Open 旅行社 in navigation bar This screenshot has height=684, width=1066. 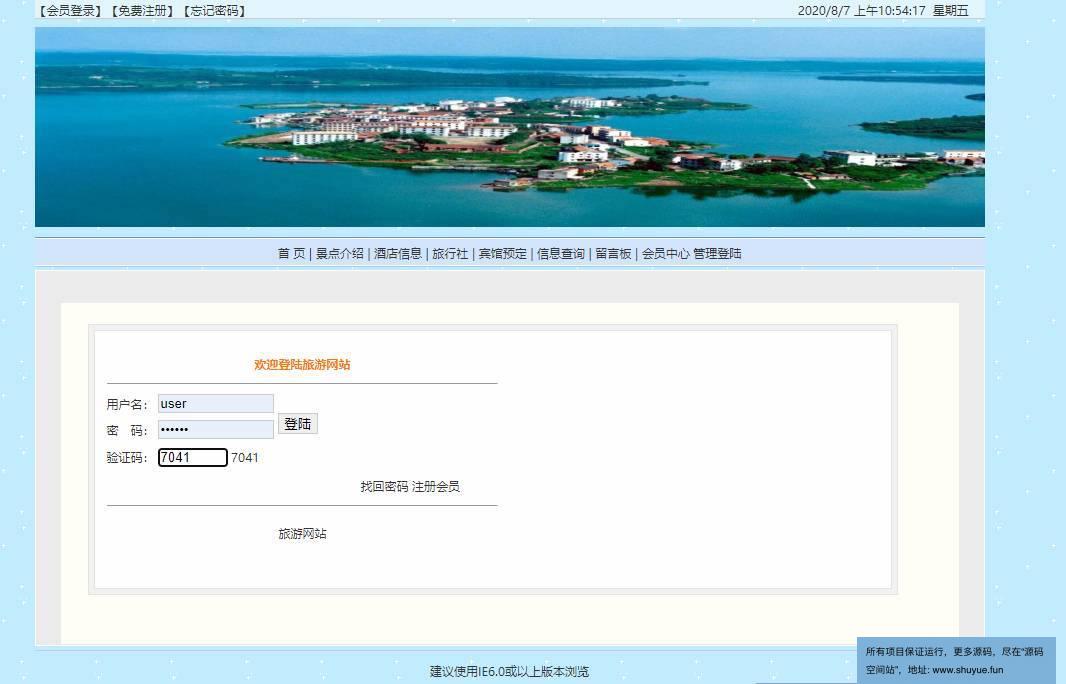point(450,254)
